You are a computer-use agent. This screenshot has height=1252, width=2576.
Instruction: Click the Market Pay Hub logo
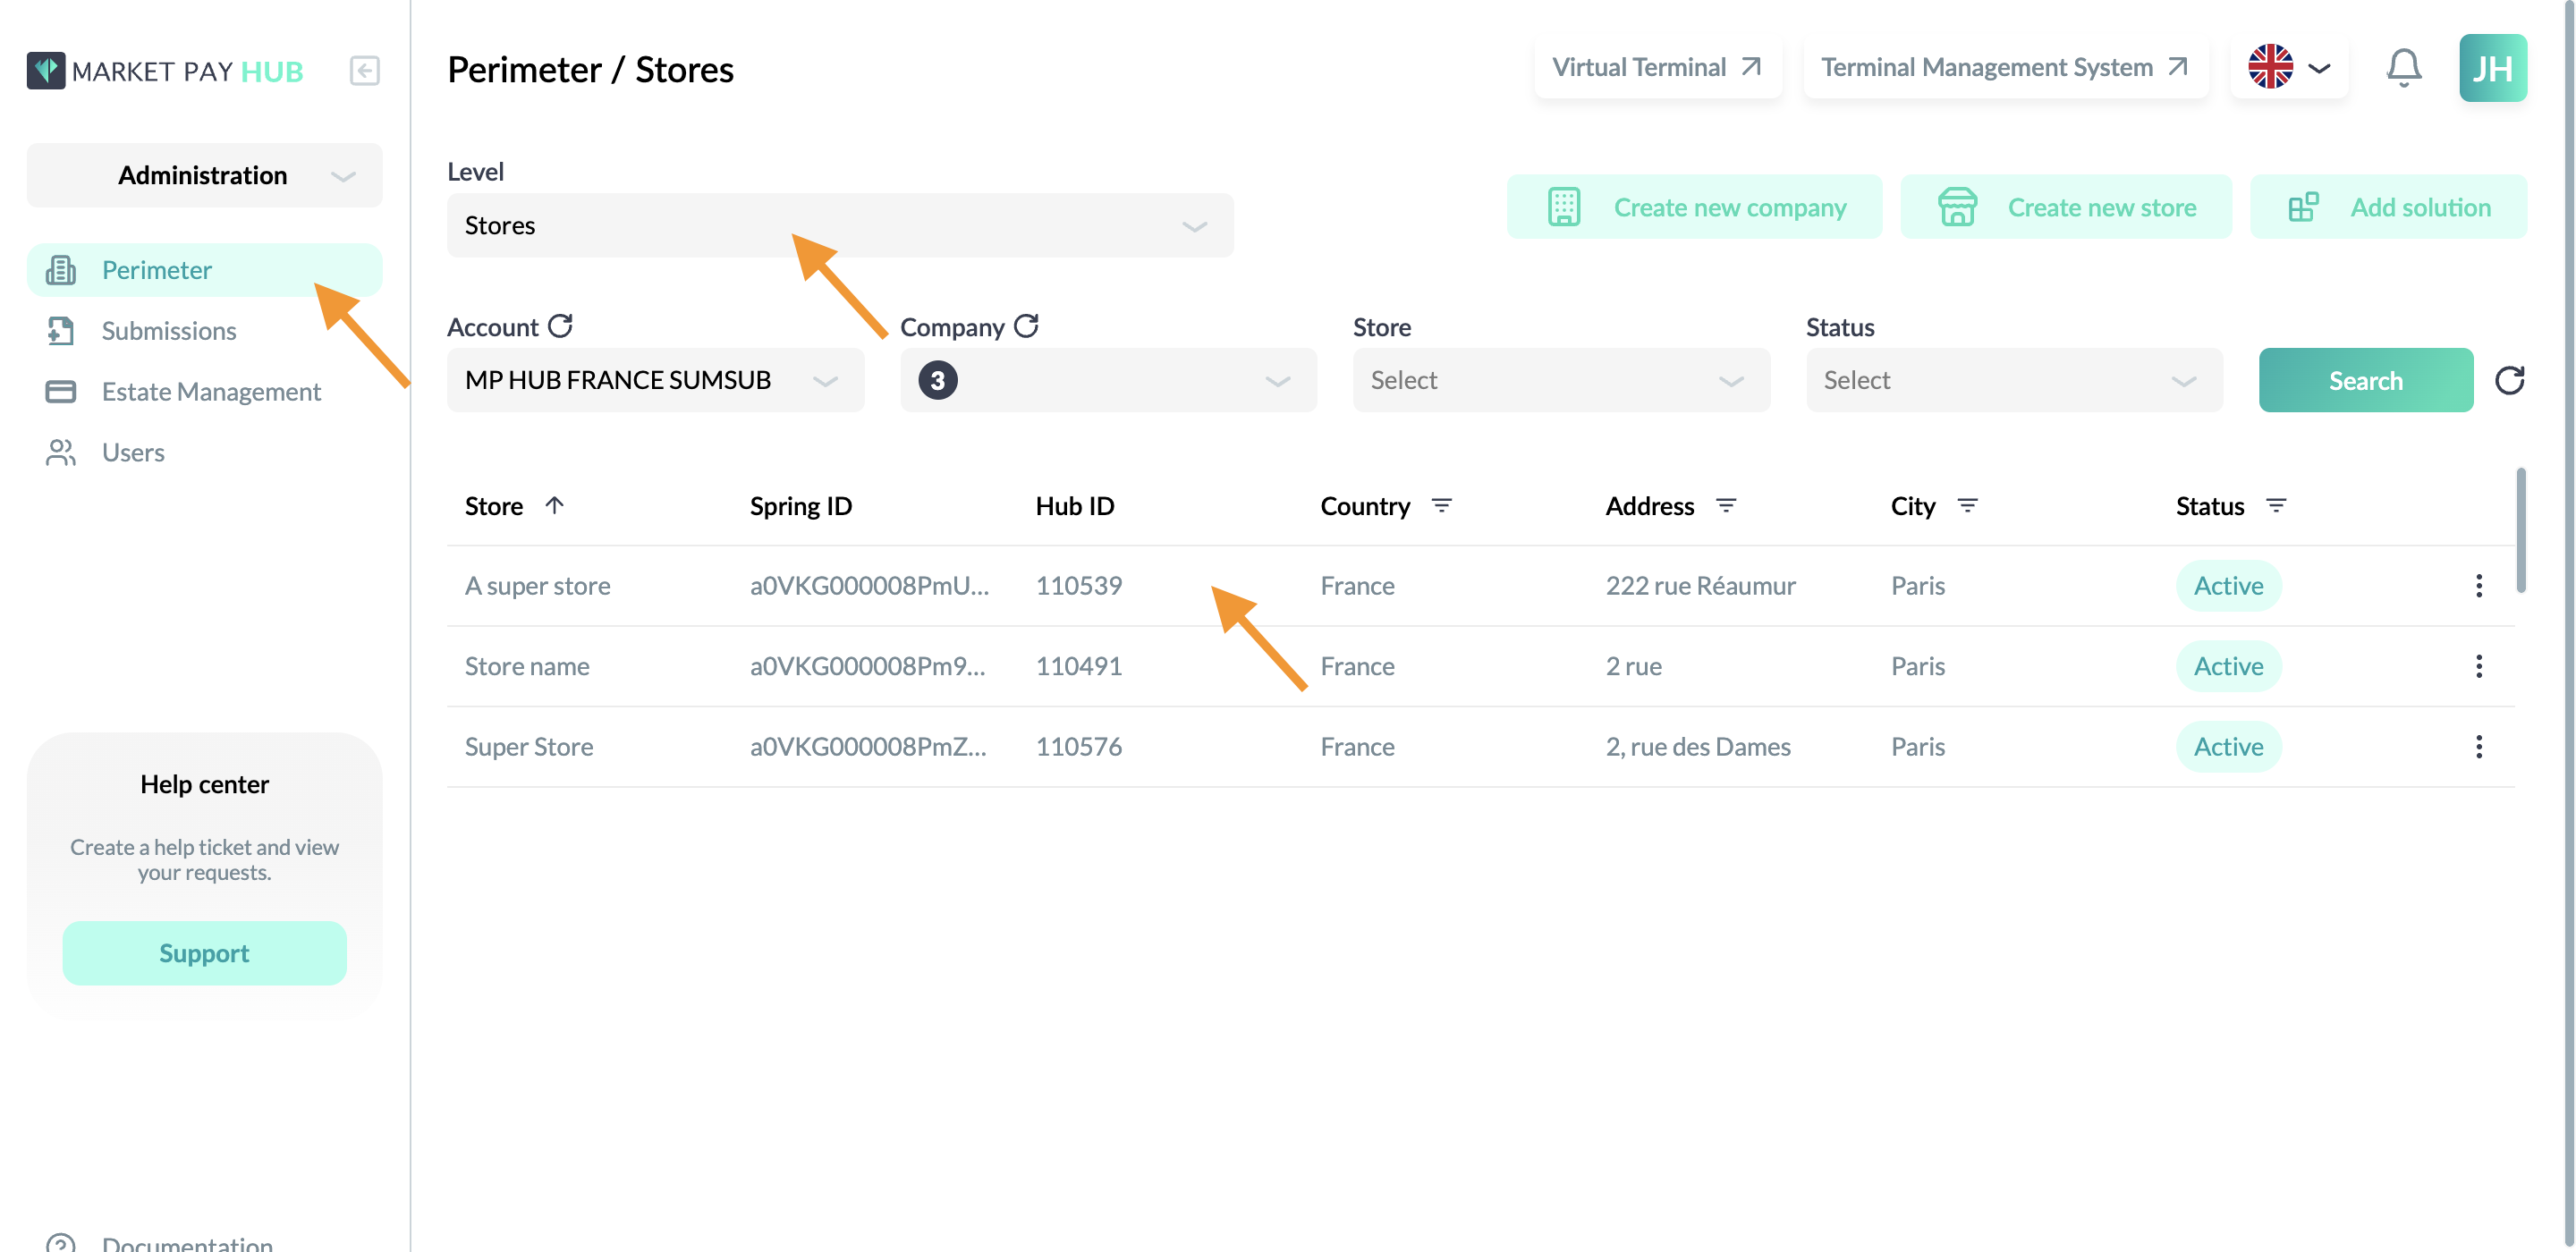click(x=165, y=71)
